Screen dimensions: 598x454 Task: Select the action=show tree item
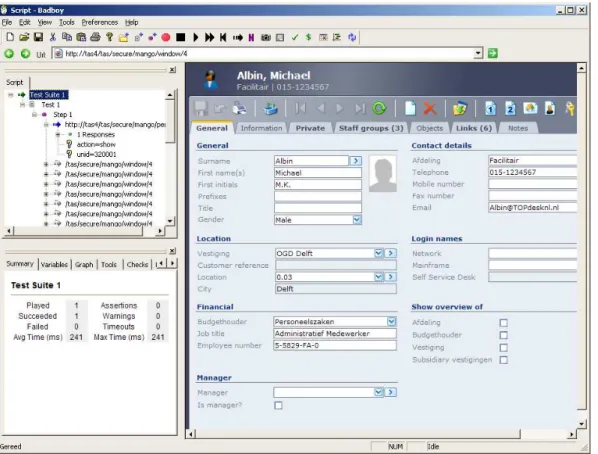coord(96,144)
